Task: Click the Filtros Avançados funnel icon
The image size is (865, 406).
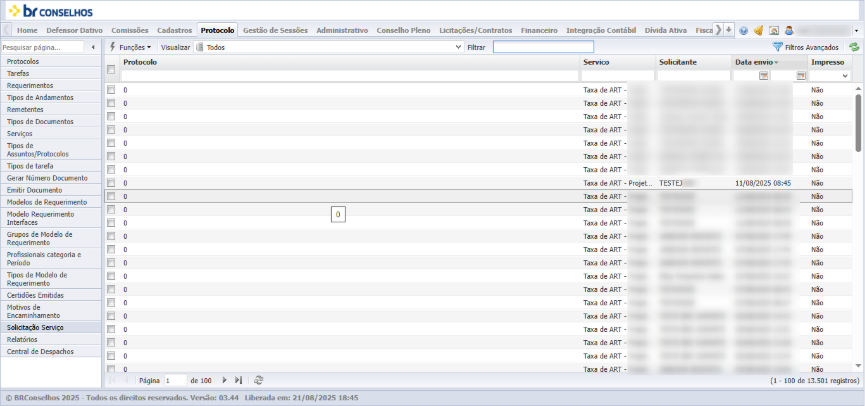Action: point(778,47)
